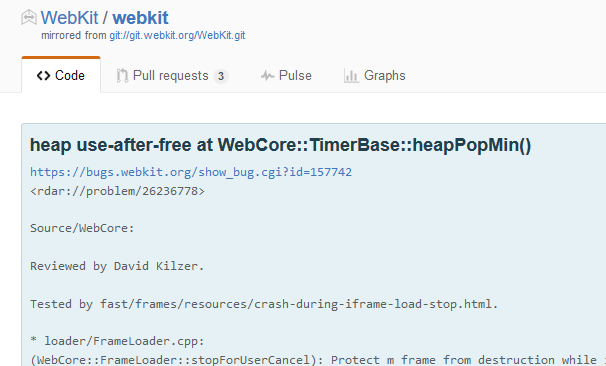The width and height of the screenshot is (606, 366).
Task: Follow the git.webkit.org mirror source link
Action: [177, 36]
